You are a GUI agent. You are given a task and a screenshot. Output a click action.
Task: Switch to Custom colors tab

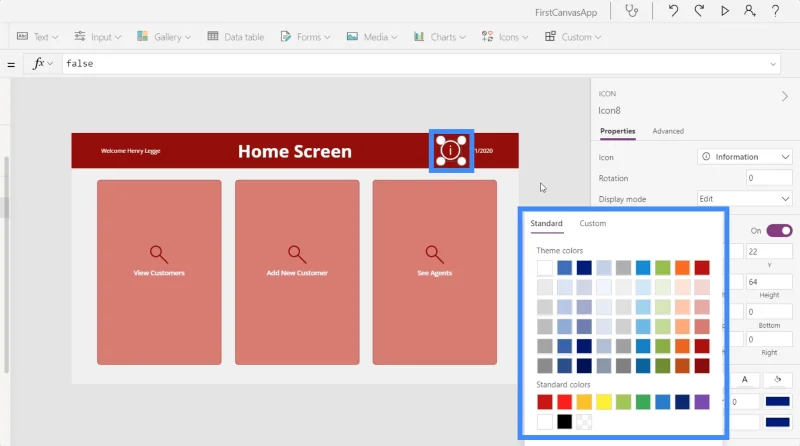[593, 224]
